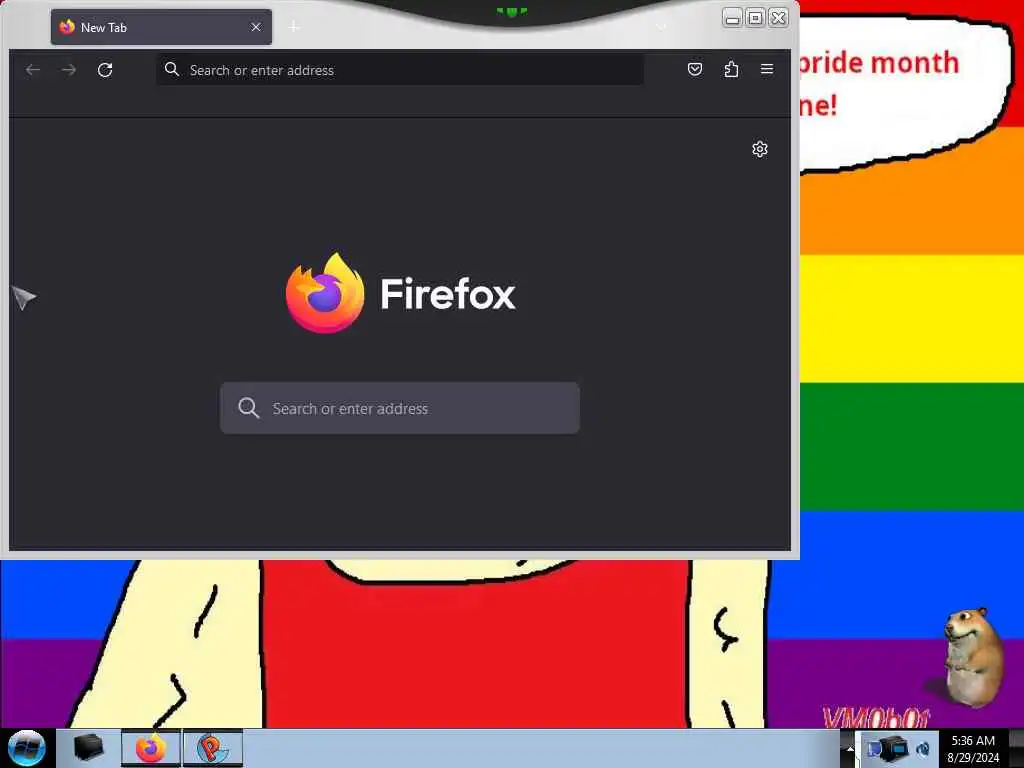
Task: Select the New Tab tab
Action: coord(161,27)
